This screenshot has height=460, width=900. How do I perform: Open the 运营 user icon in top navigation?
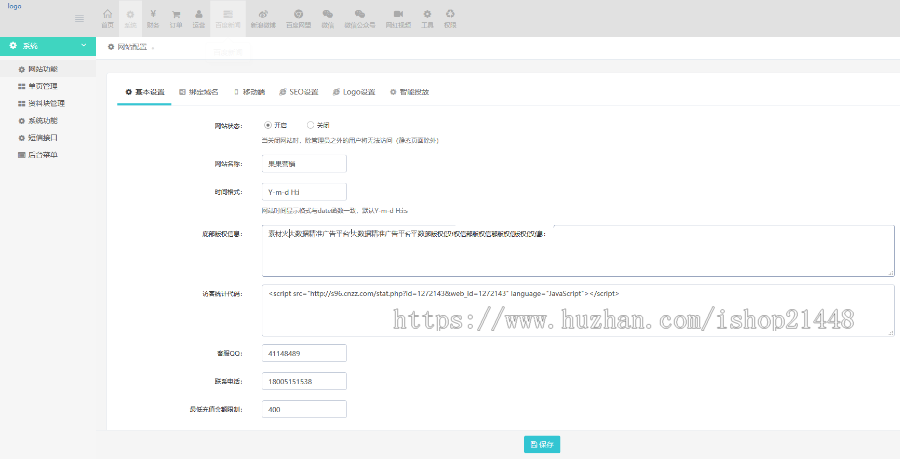click(x=199, y=18)
